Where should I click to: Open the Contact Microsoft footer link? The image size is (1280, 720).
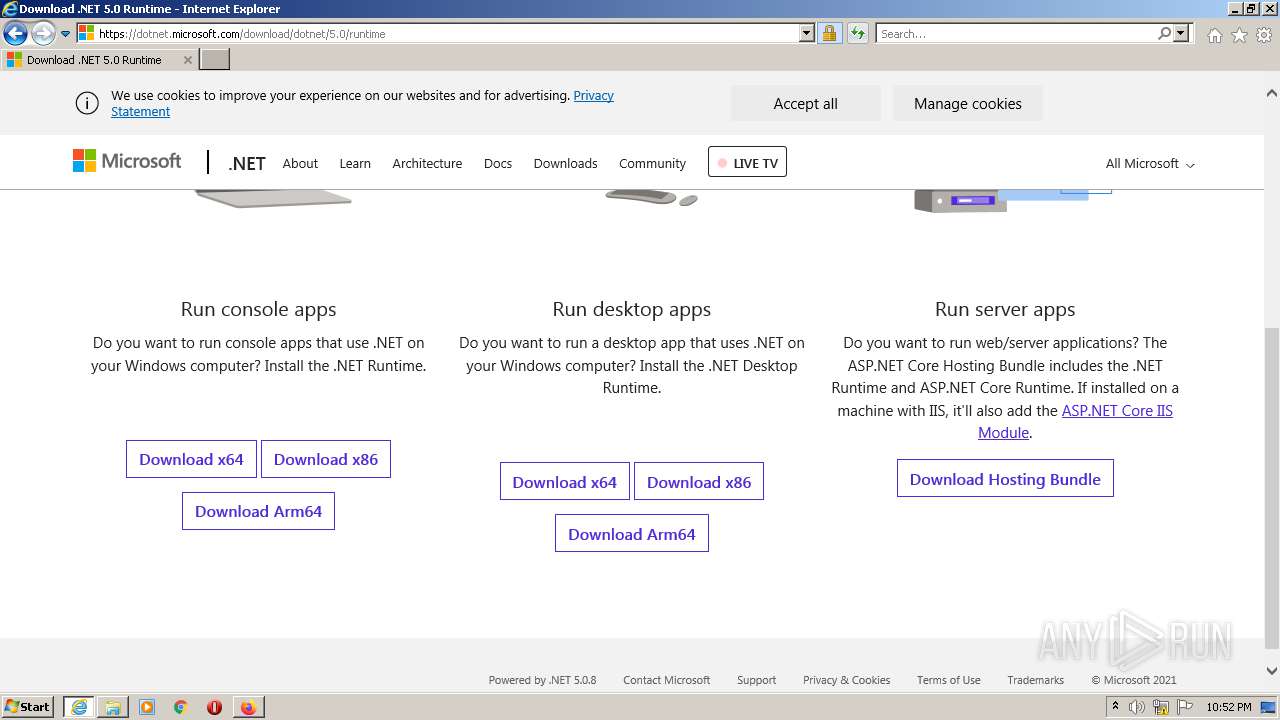(x=666, y=680)
